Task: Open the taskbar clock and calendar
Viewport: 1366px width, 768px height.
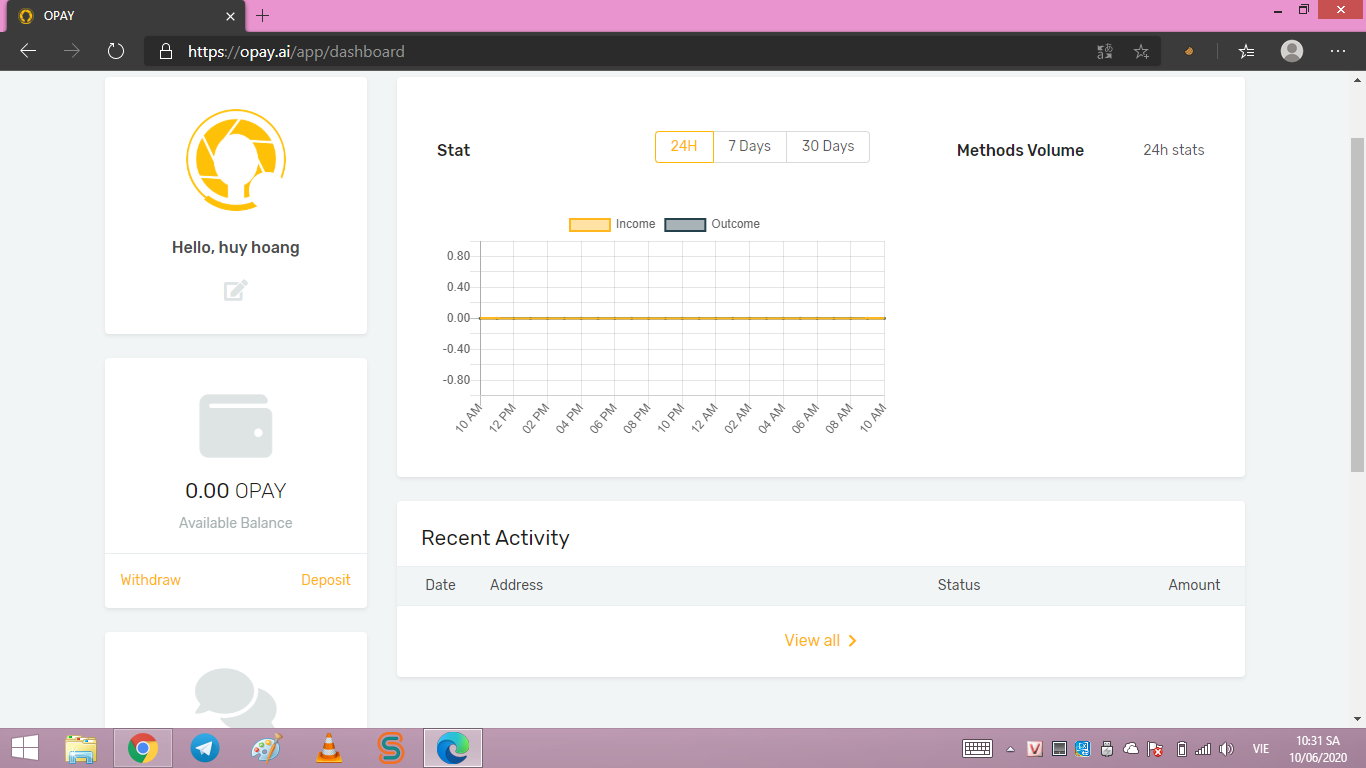Action: coord(1318,748)
